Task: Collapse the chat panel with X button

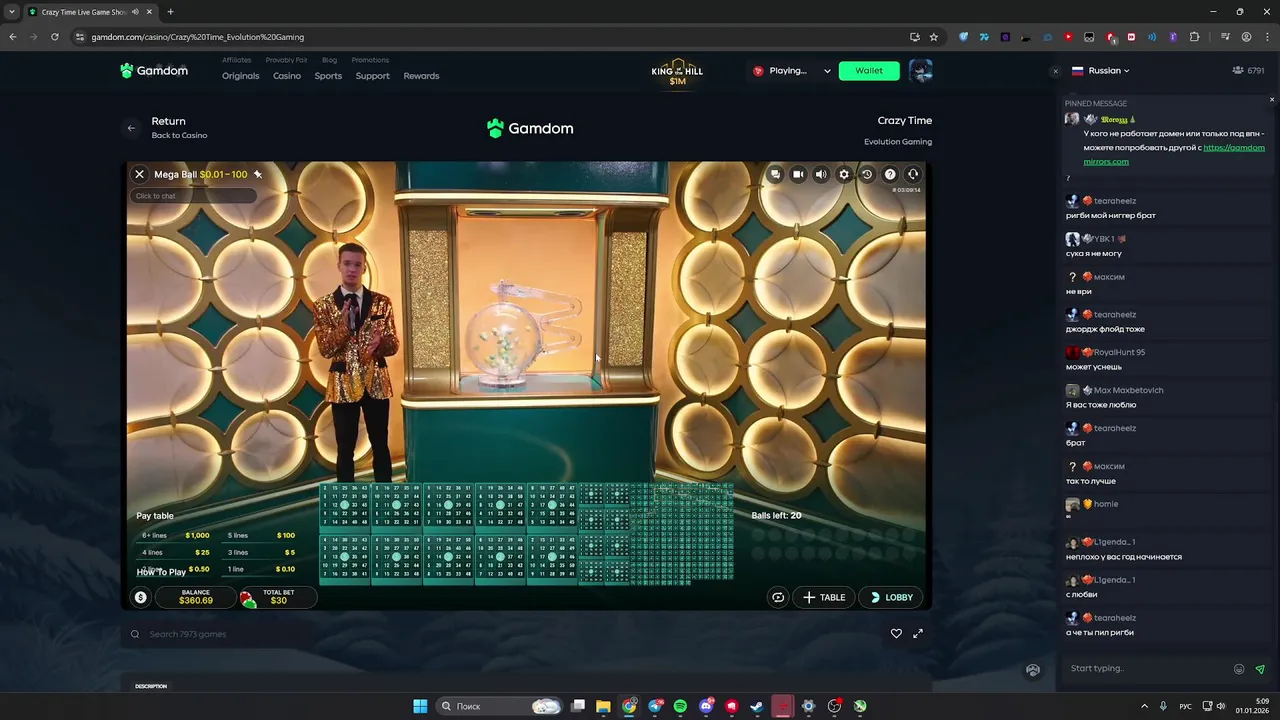Action: tap(1055, 71)
